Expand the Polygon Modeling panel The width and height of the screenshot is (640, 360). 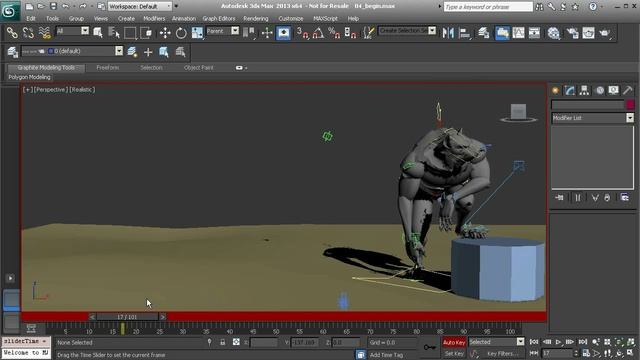[x=29, y=77]
